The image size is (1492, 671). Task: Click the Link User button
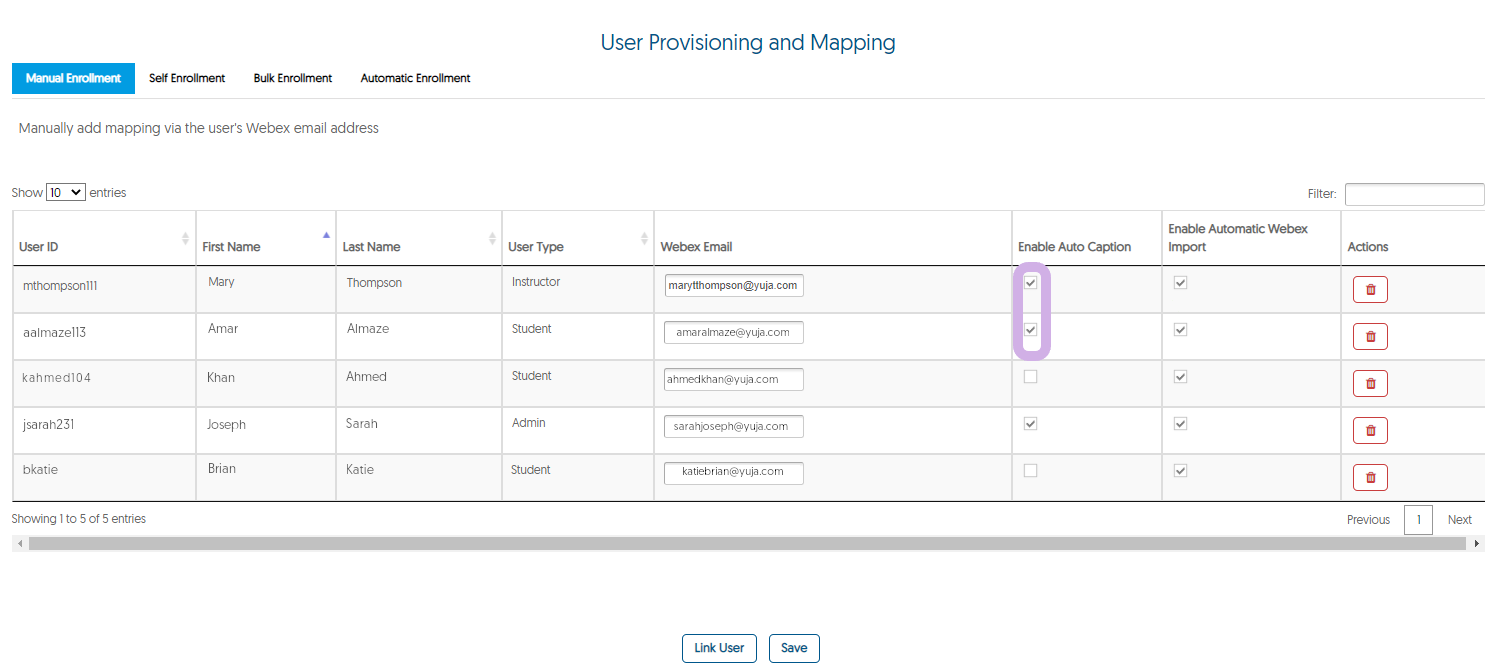coord(719,648)
